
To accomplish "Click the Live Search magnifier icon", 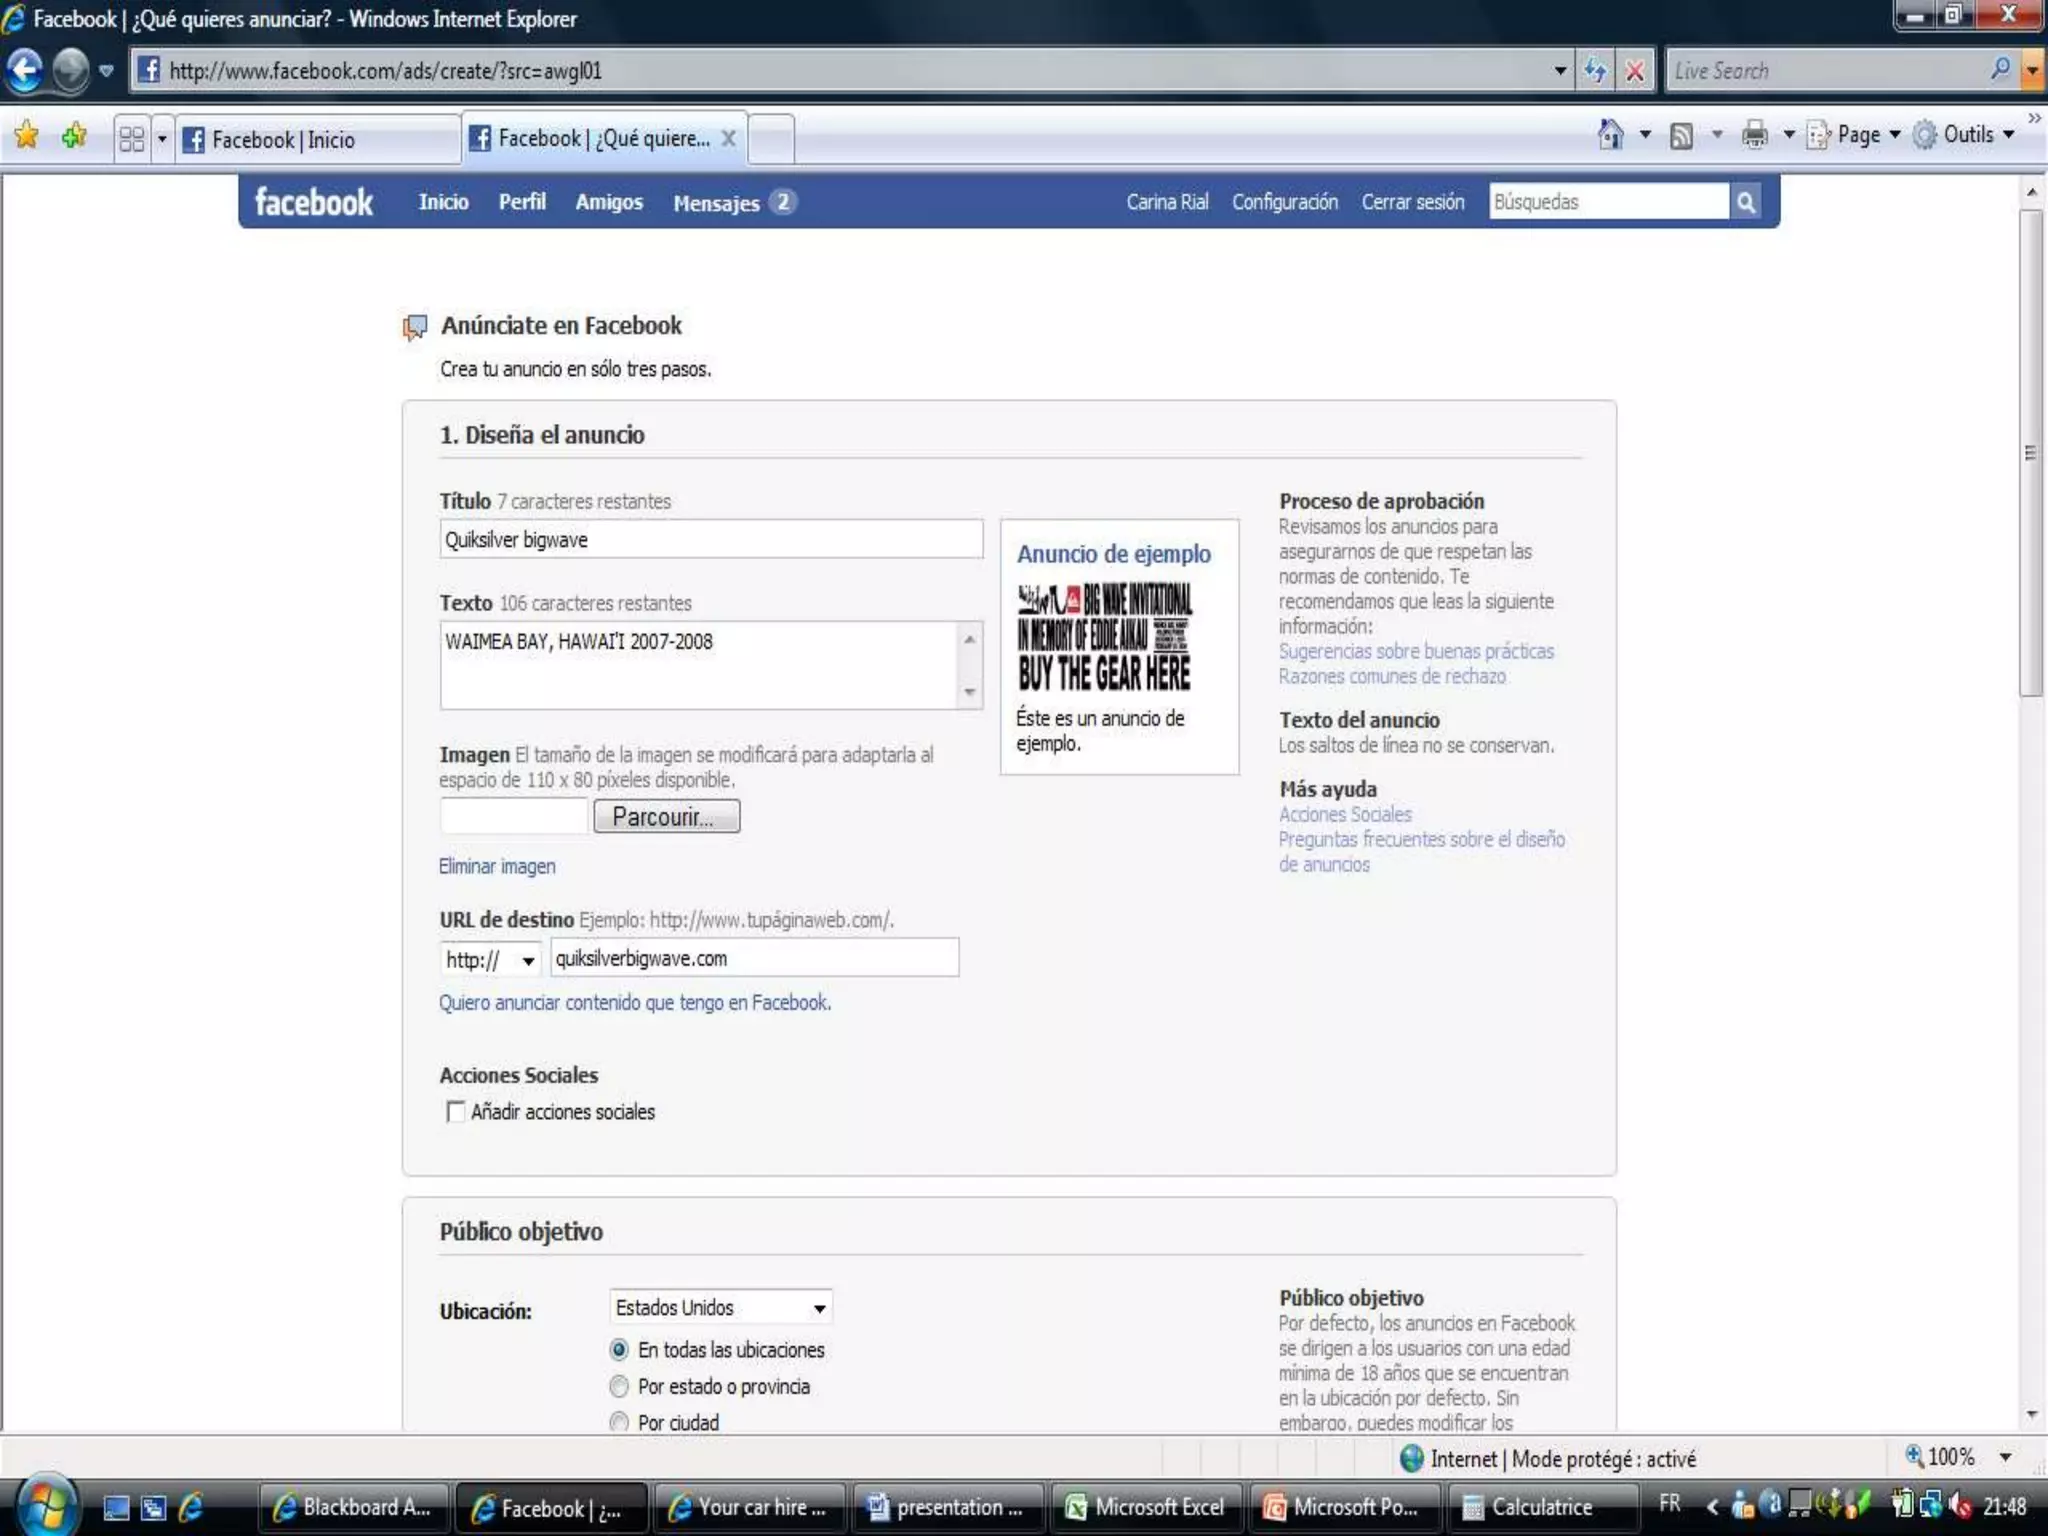I will pyautogui.click(x=2000, y=70).
